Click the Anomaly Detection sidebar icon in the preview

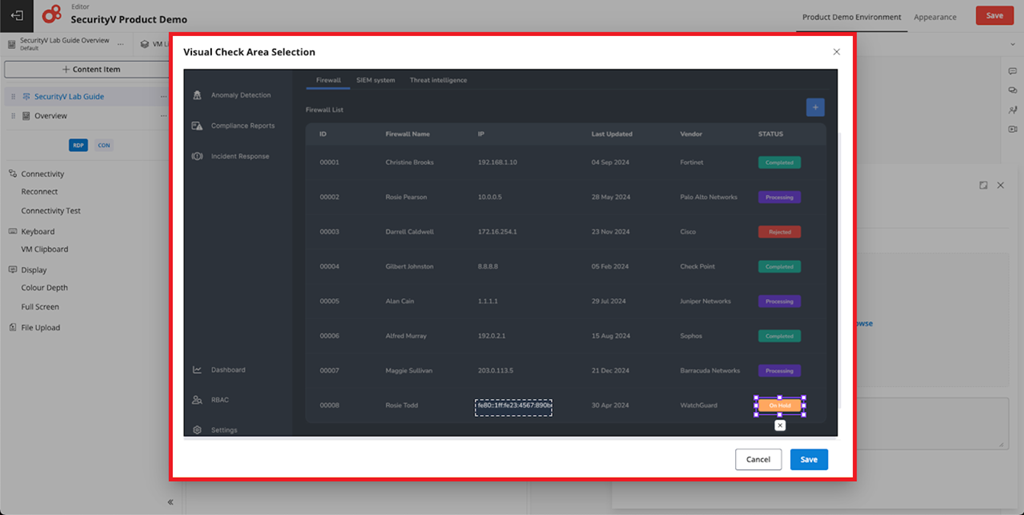(x=197, y=95)
